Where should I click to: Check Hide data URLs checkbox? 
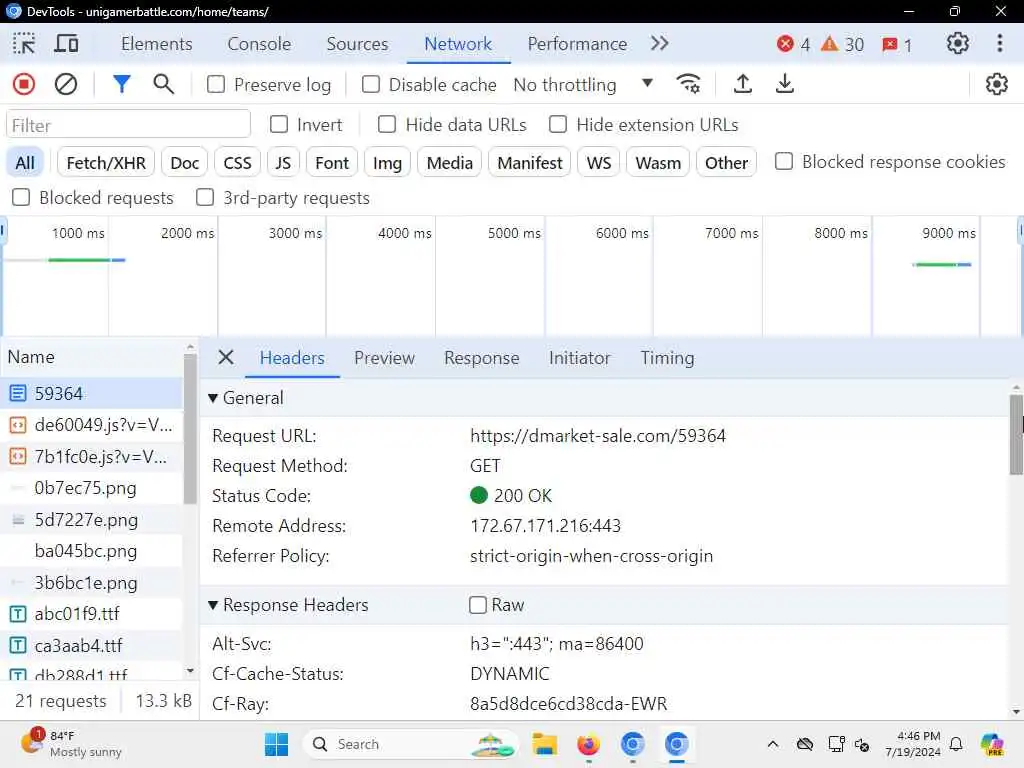click(x=387, y=124)
